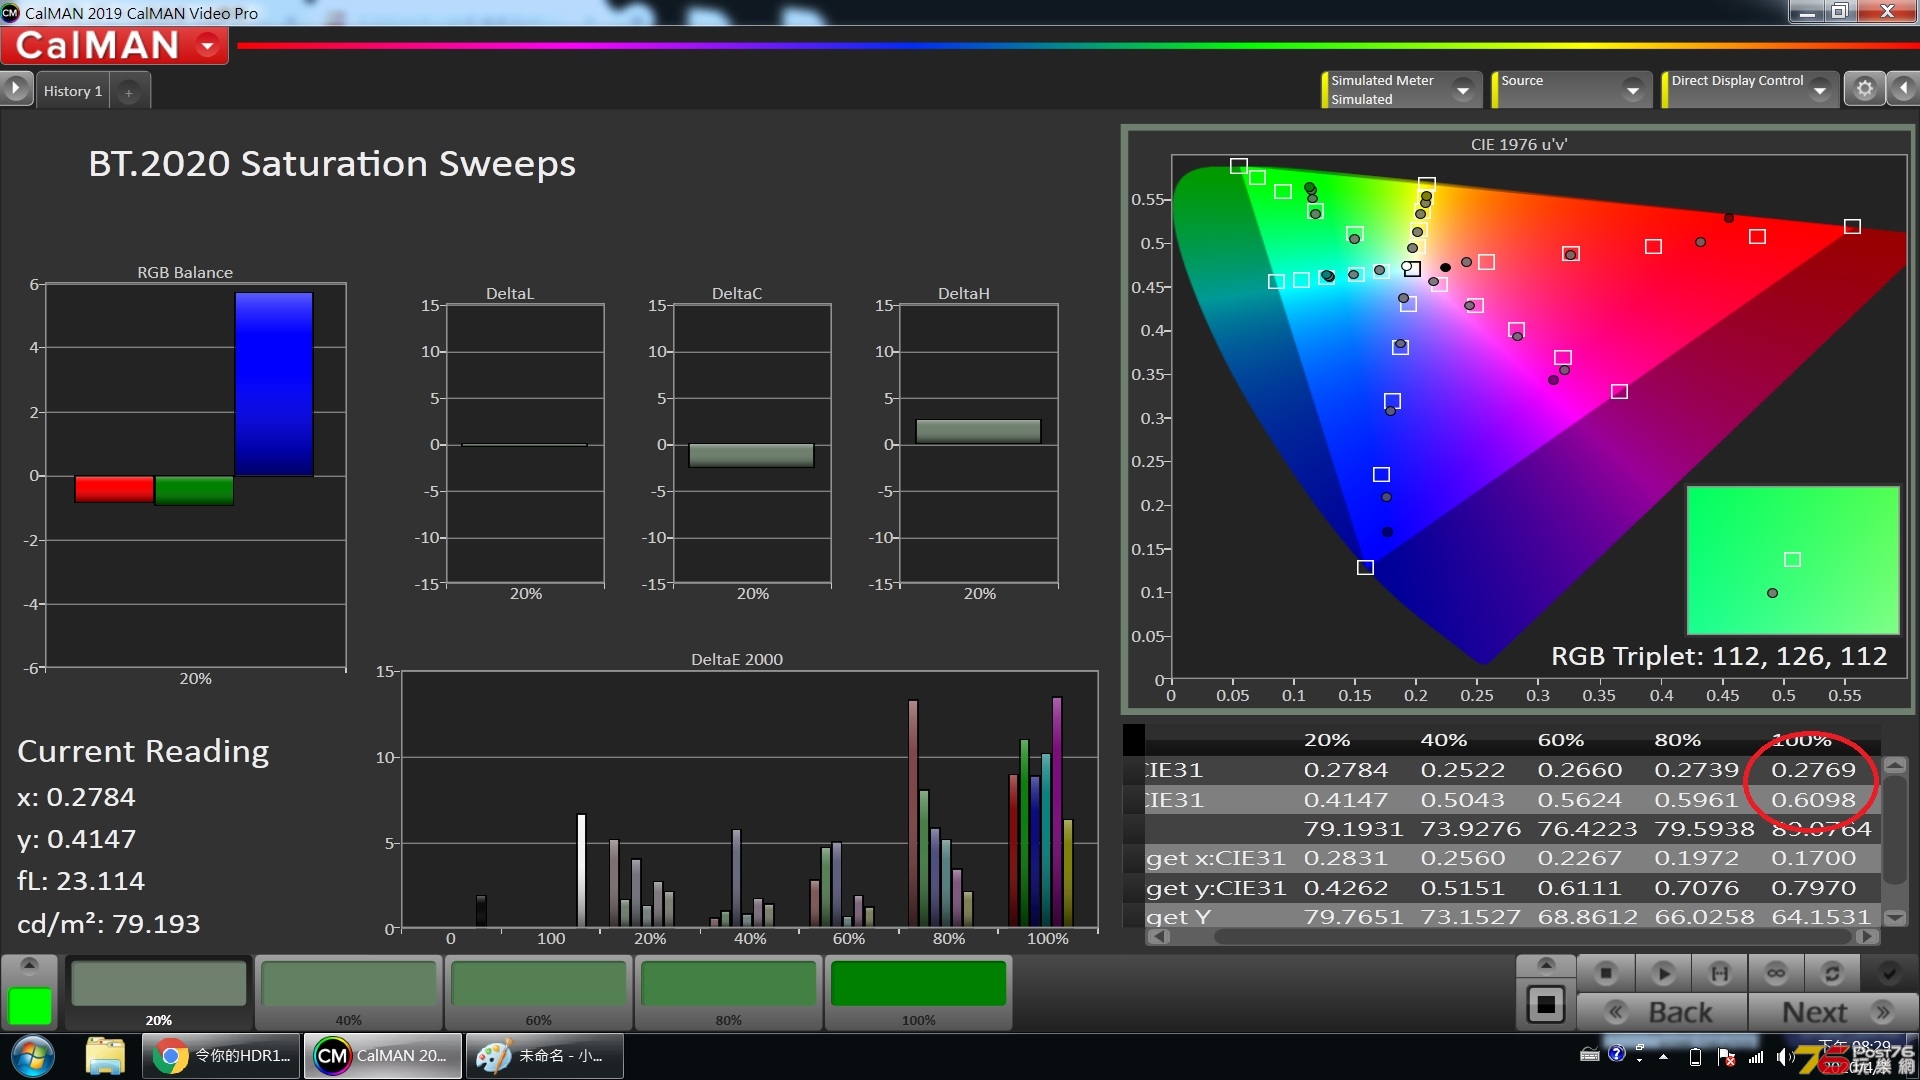Click the 0.2784 cell in data table
1920x1080 pixels.
pos(1346,770)
